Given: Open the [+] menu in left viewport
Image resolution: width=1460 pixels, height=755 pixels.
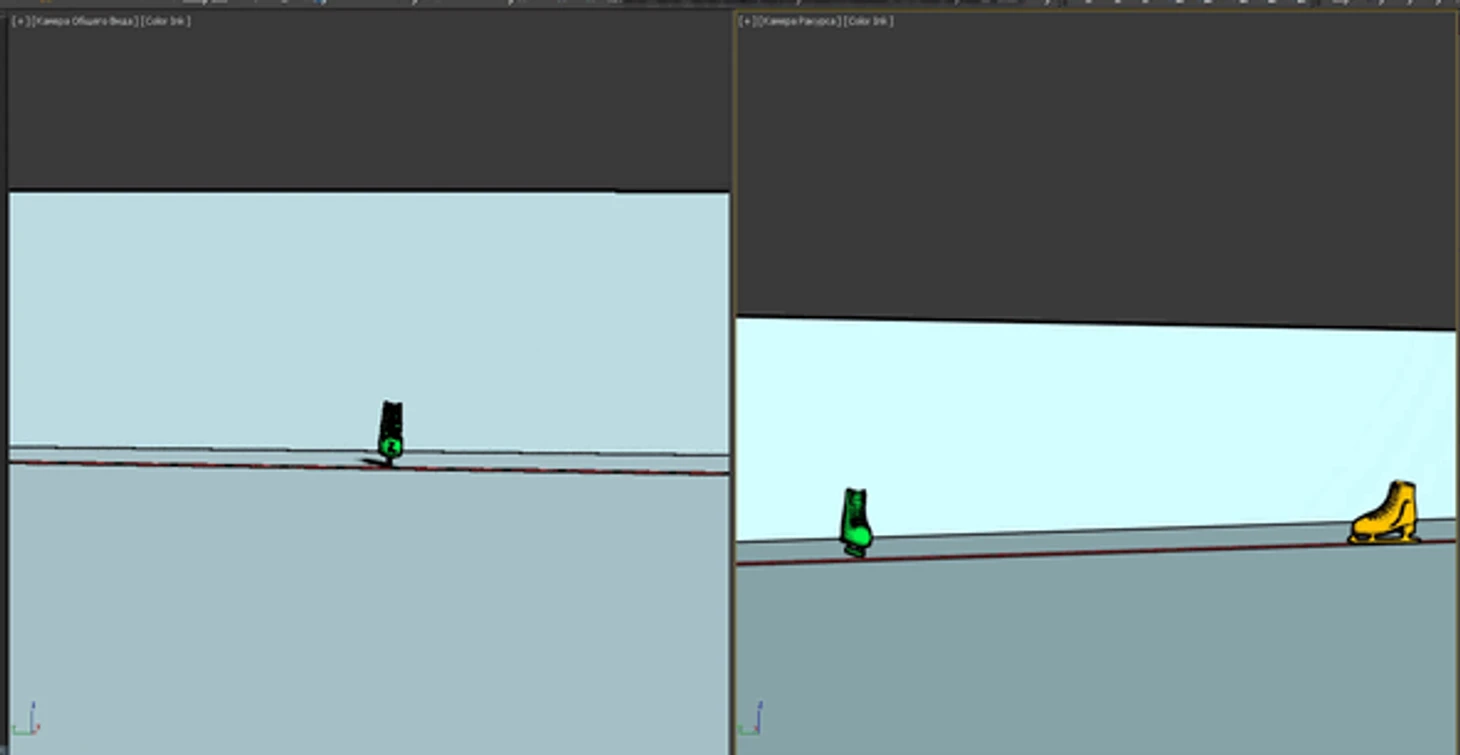Looking at the screenshot, I should 20,21.
